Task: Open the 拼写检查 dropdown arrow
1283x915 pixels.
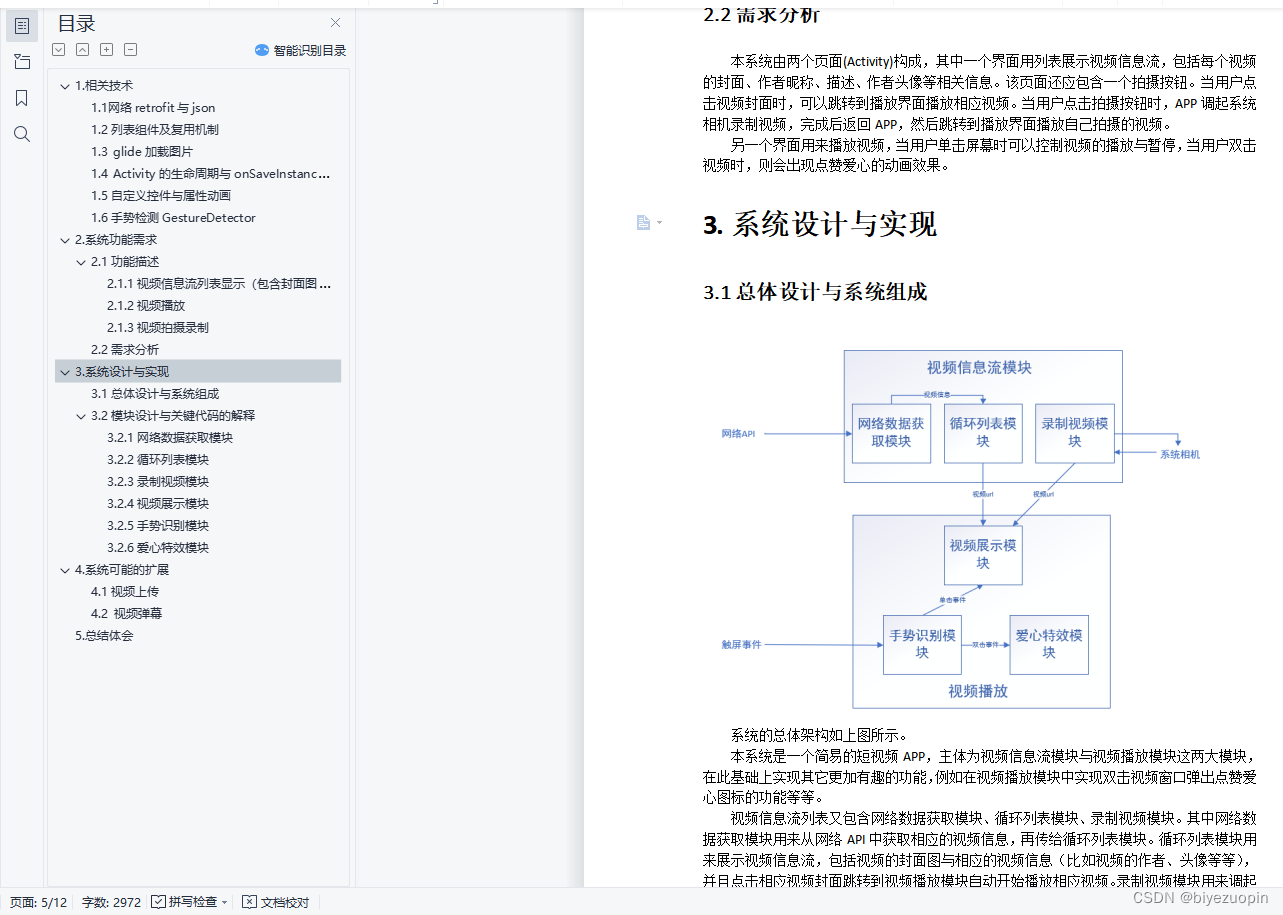Action: (x=225, y=902)
